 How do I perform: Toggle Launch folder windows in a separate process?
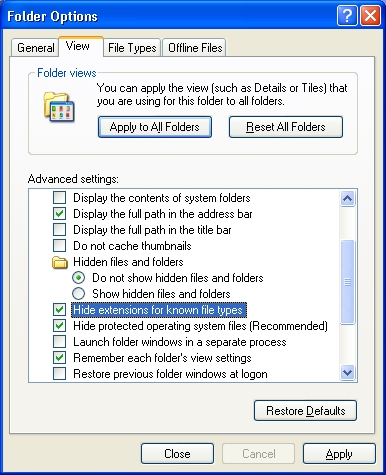[60, 342]
